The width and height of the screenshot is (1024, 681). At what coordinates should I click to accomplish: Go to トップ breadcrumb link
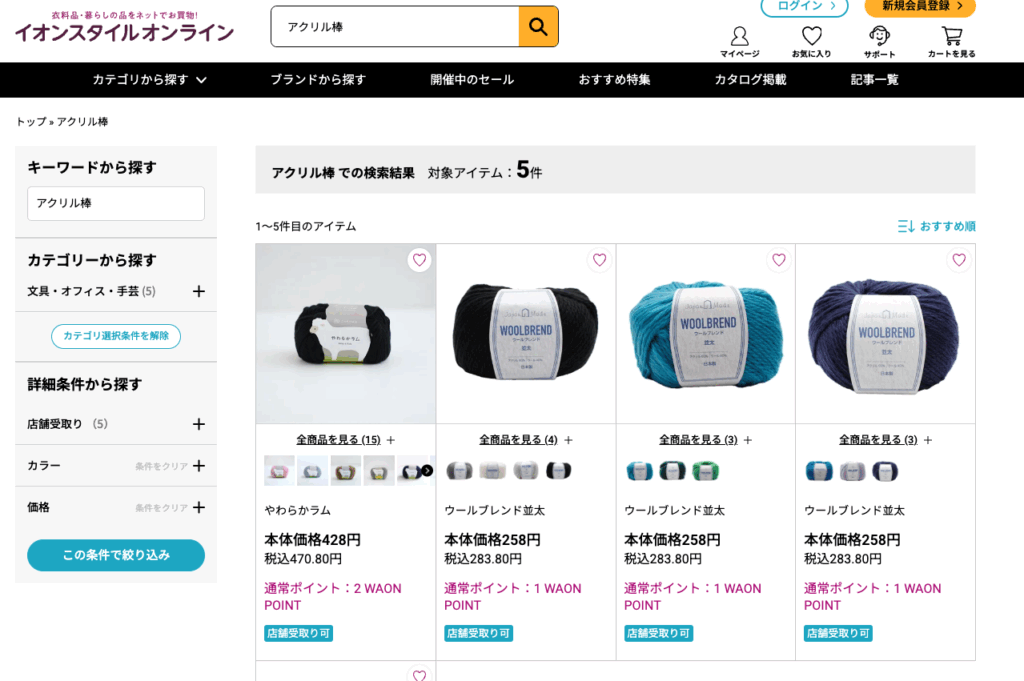[31, 122]
